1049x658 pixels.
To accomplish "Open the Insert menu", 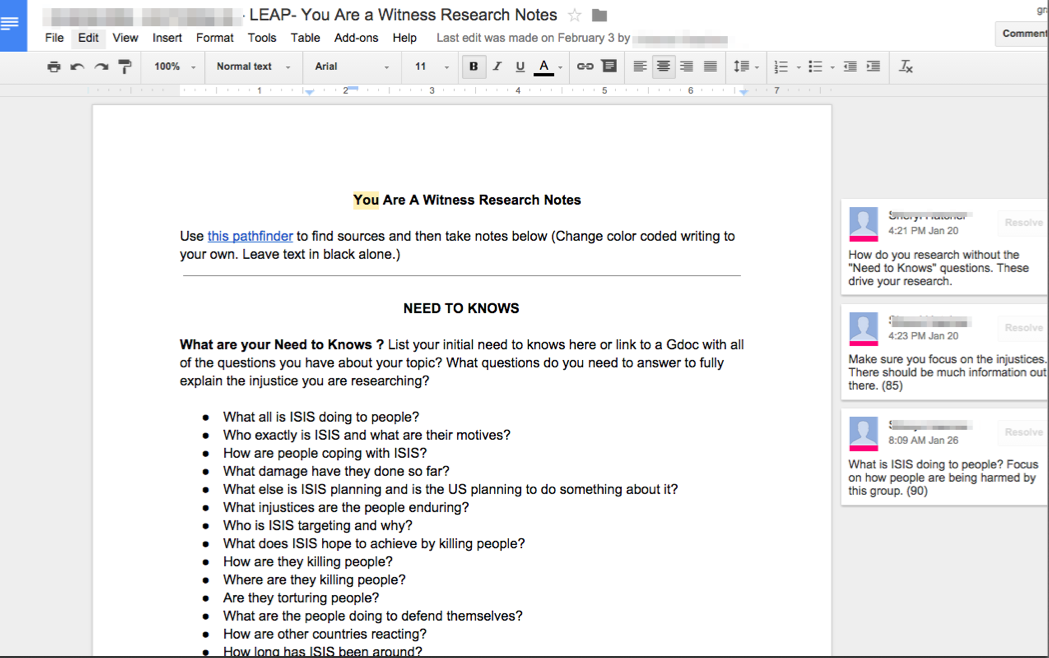I will point(167,38).
